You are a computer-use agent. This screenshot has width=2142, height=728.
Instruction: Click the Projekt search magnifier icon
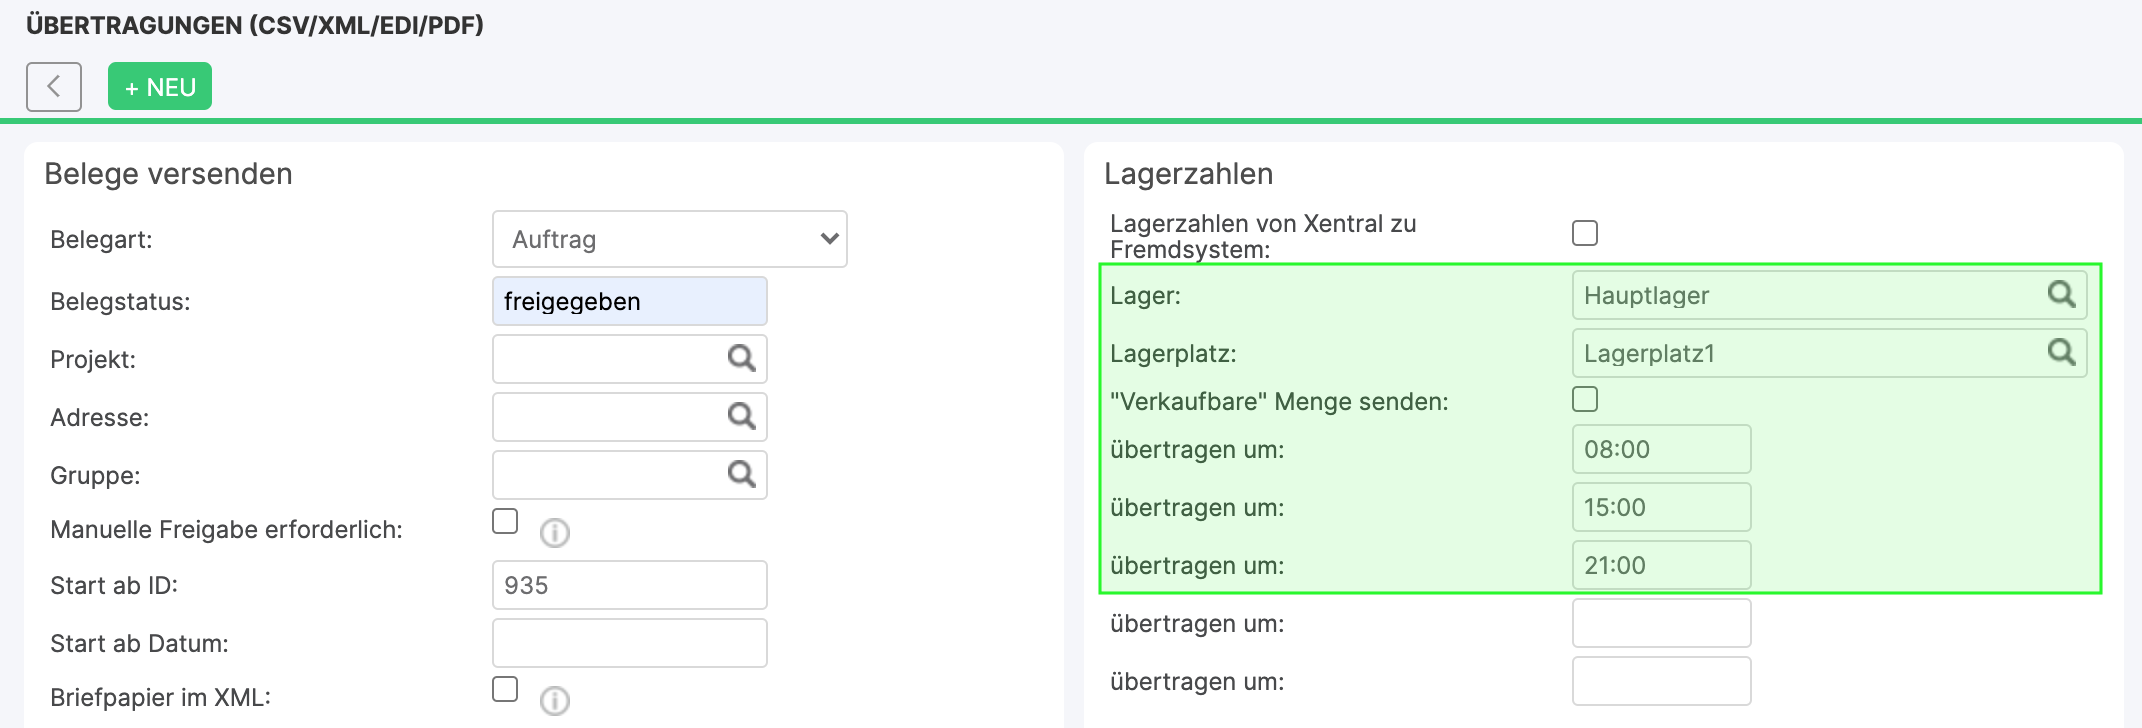[741, 358]
